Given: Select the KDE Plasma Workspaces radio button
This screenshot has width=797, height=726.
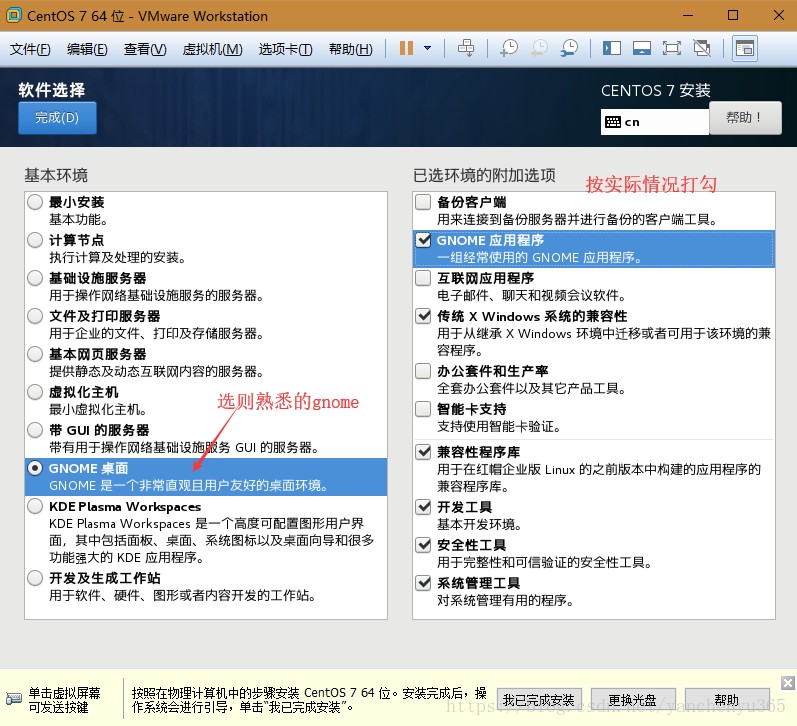Looking at the screenshot, I should pyautogui.click(x=35, y=506).
